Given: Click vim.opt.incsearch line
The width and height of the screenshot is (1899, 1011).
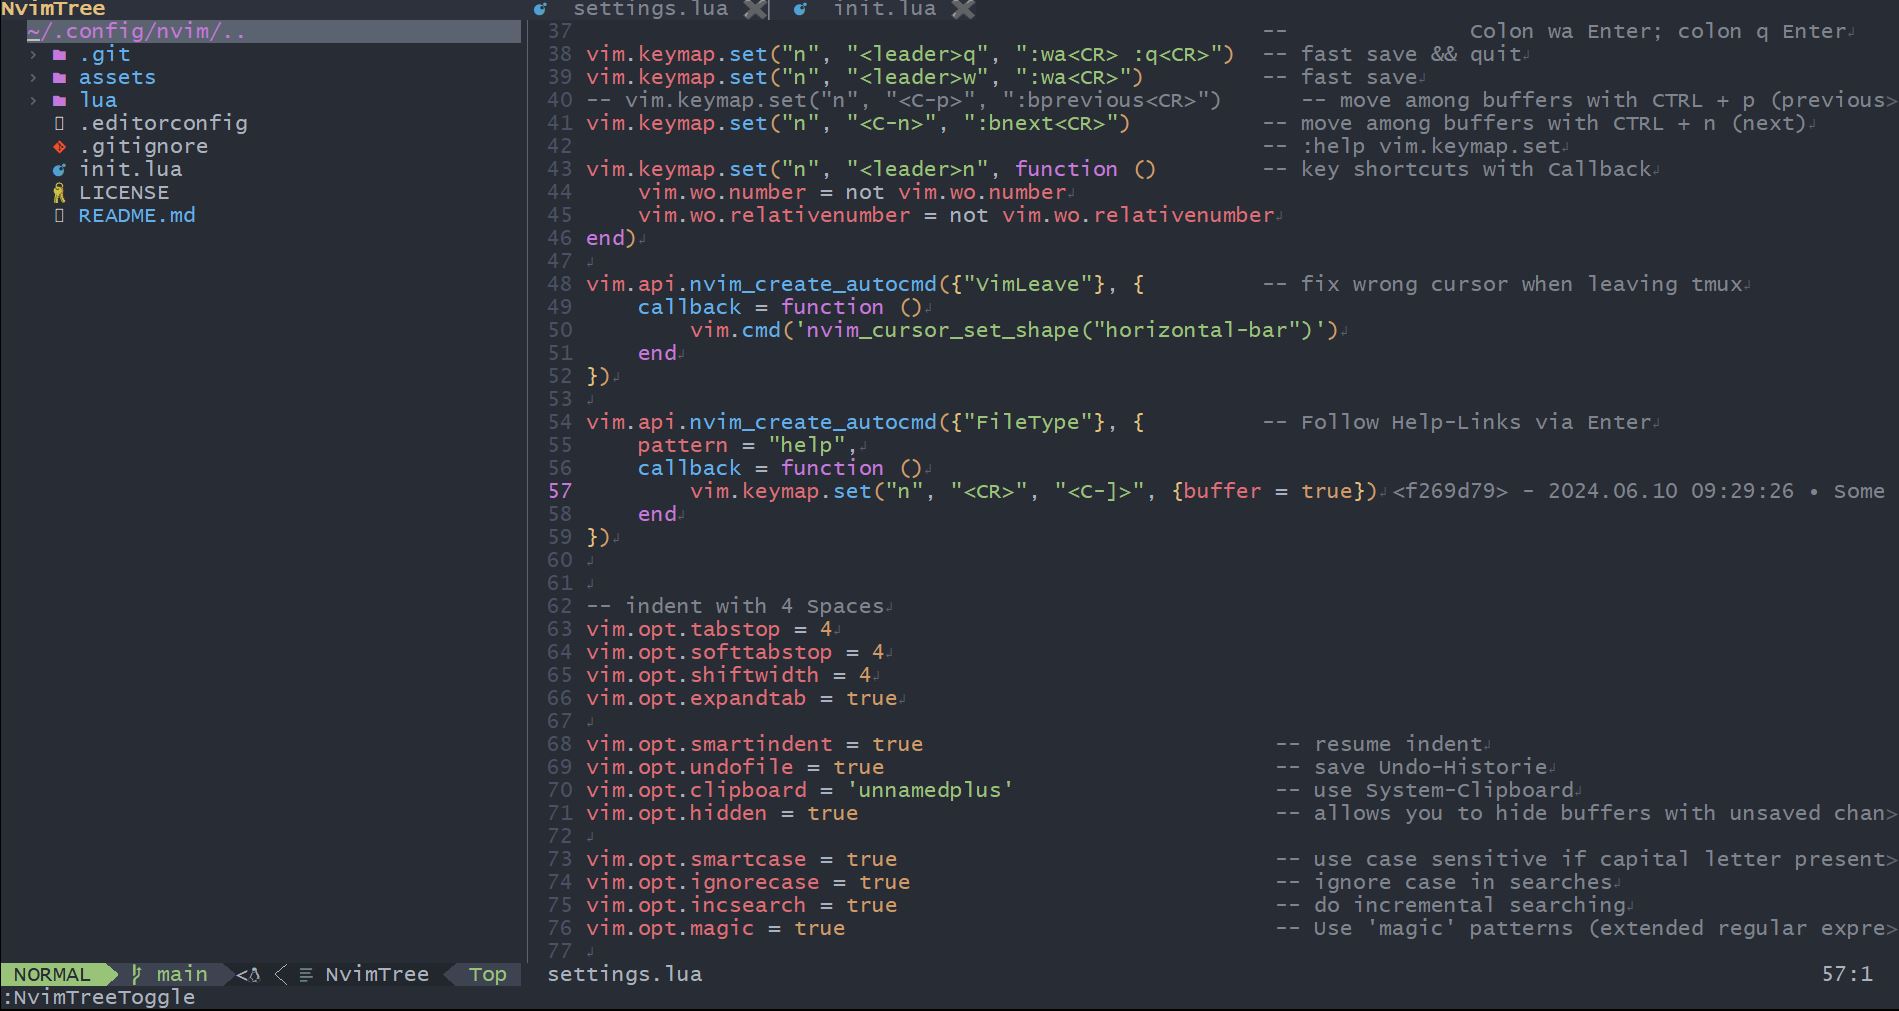Looking at the screenshot, I should pyautogui.click(x=742, y=905).
